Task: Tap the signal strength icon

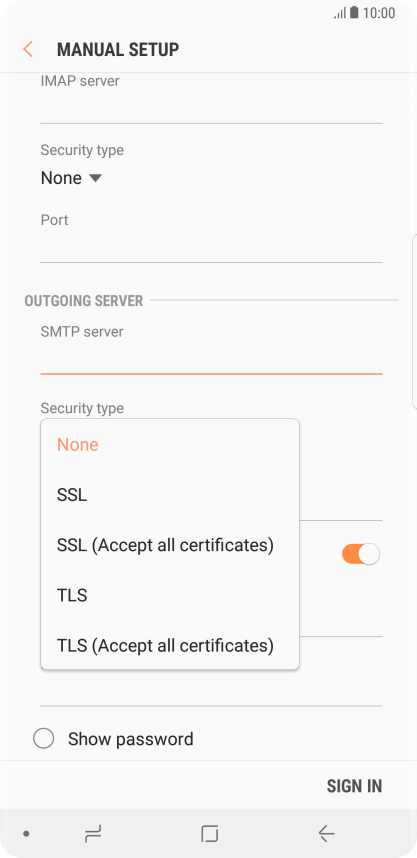Action: 340,13
